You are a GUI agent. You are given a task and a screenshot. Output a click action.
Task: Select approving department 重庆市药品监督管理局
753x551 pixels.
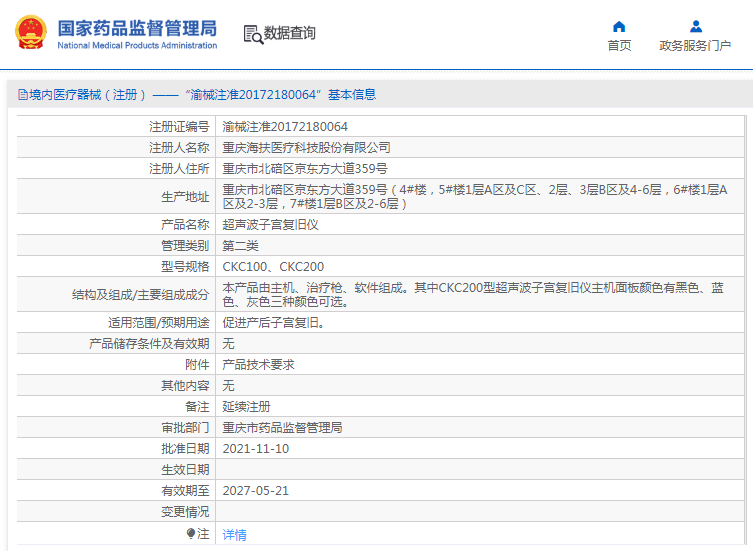click(x=282, y=428)
